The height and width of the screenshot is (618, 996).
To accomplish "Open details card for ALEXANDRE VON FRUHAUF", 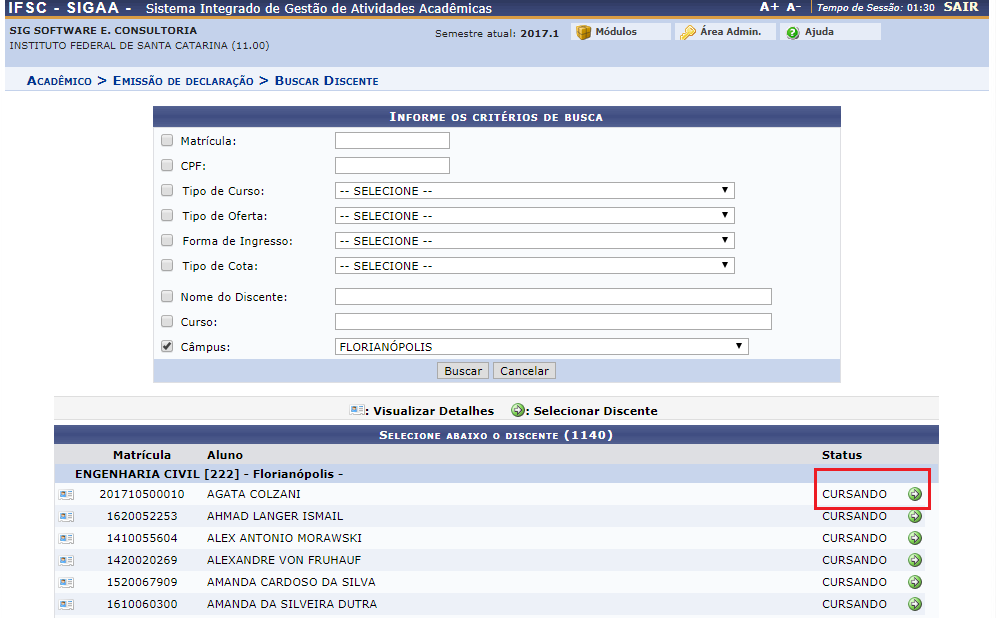I will (66, 560).
